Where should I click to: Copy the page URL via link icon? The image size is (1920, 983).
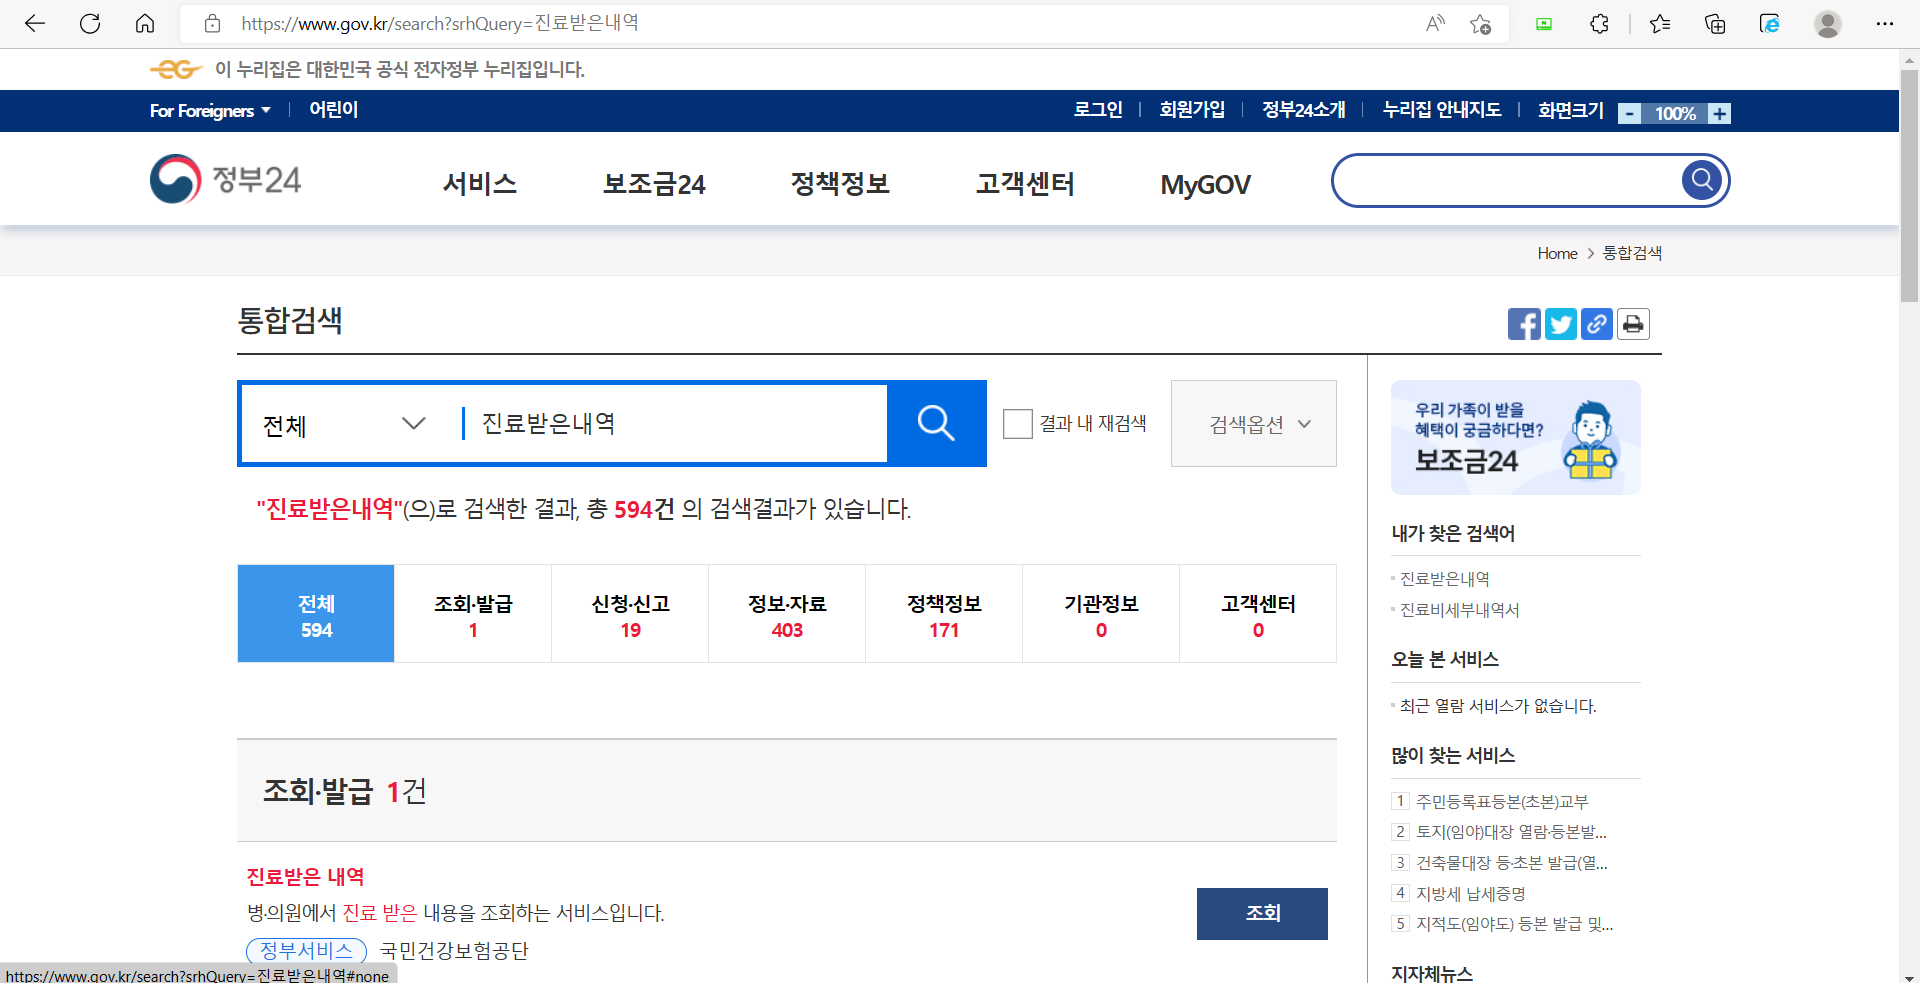1596,323
